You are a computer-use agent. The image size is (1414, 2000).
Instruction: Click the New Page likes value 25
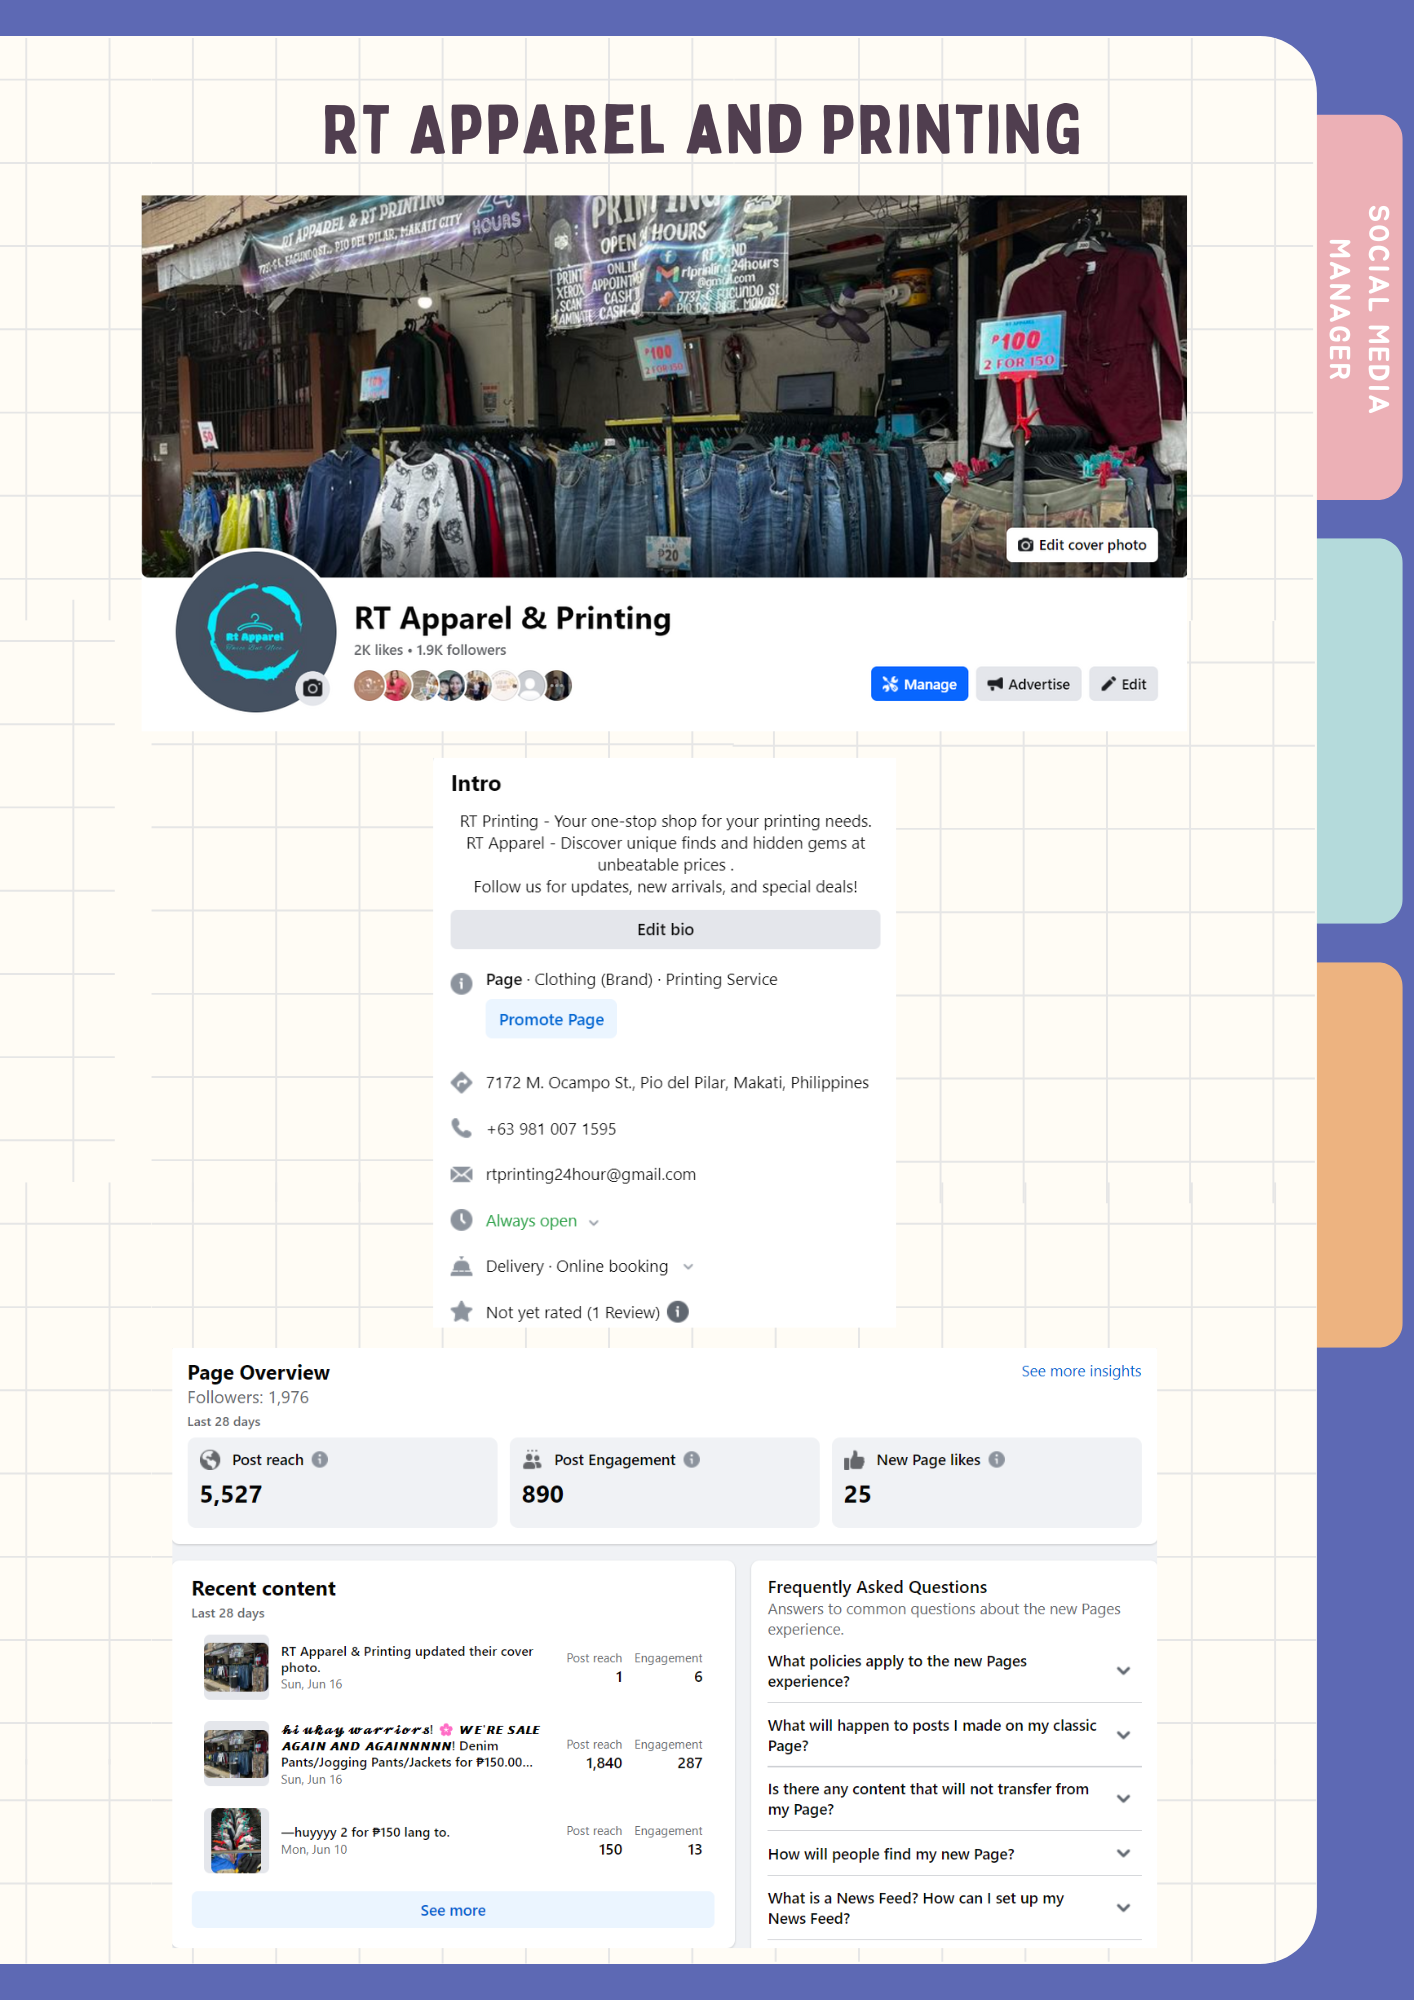click(857, 1494)
